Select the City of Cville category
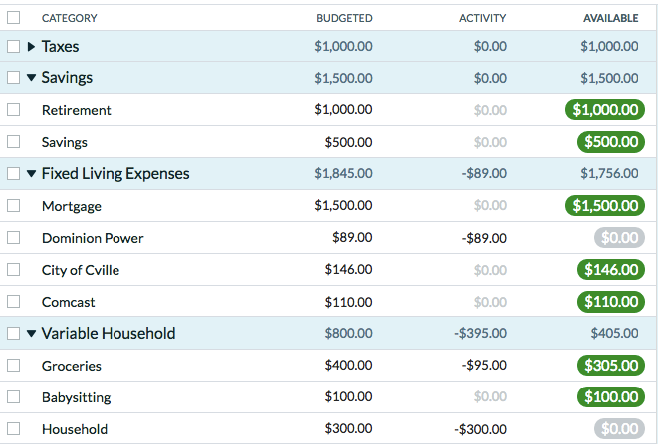The height and width of the screenshot is (444, 658). click(x=82, y=270)
